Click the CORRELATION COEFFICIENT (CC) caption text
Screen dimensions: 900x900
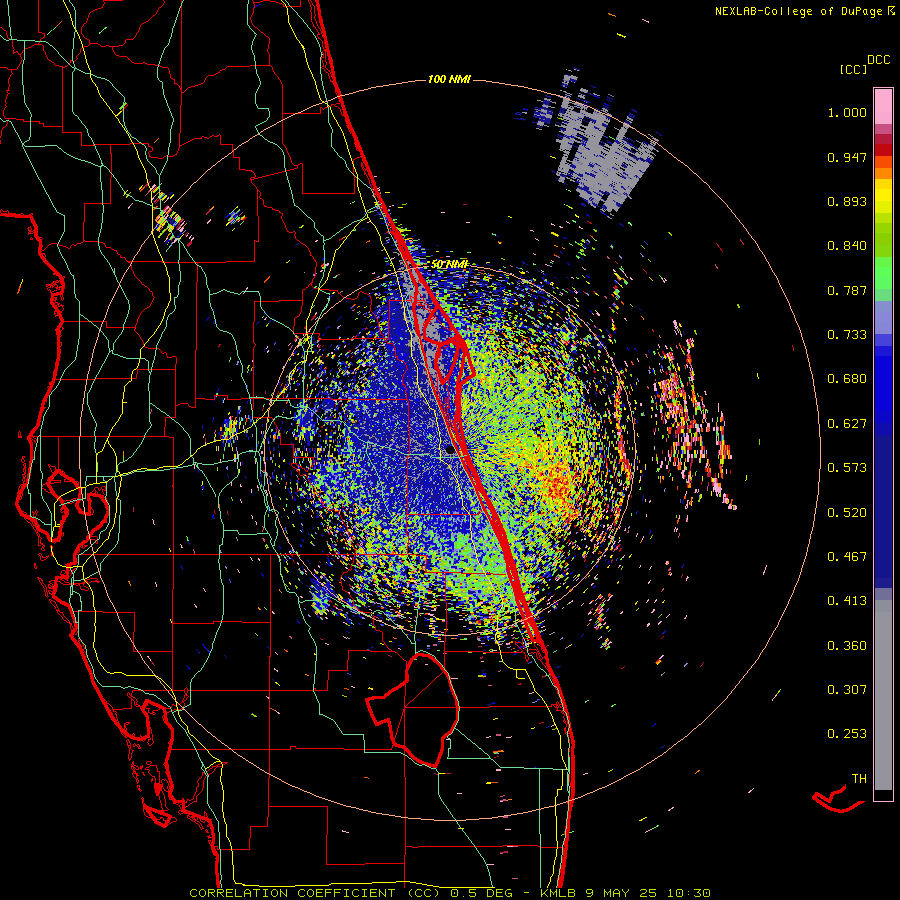click(315, 893)
